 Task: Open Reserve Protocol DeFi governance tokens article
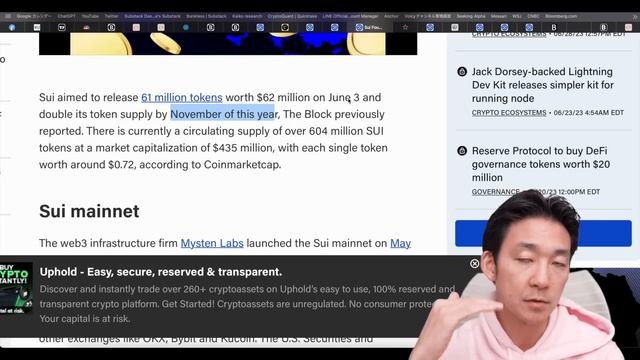click(x=541, y=164)
